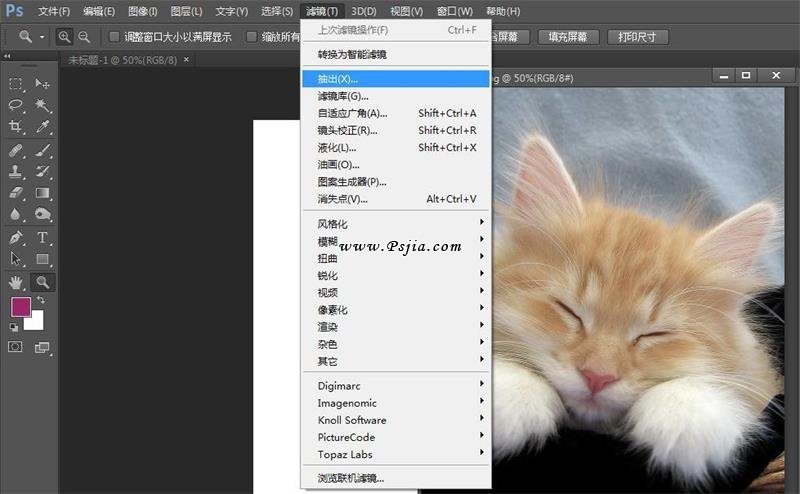Image resolution: width=800 pixels, height=494 pixels.
Task: Select the Clone Stamp tool
Action: [x=16, y=171]
